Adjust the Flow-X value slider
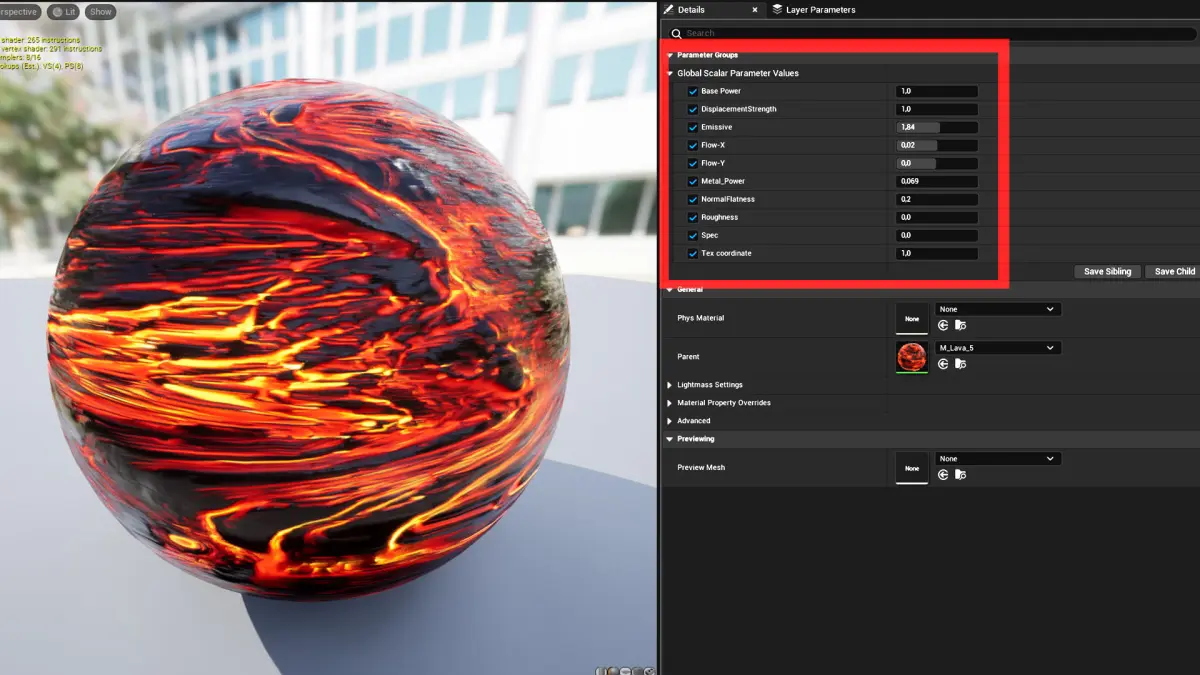The width and height of the screenshot is (1200, 675). (937, 145)
